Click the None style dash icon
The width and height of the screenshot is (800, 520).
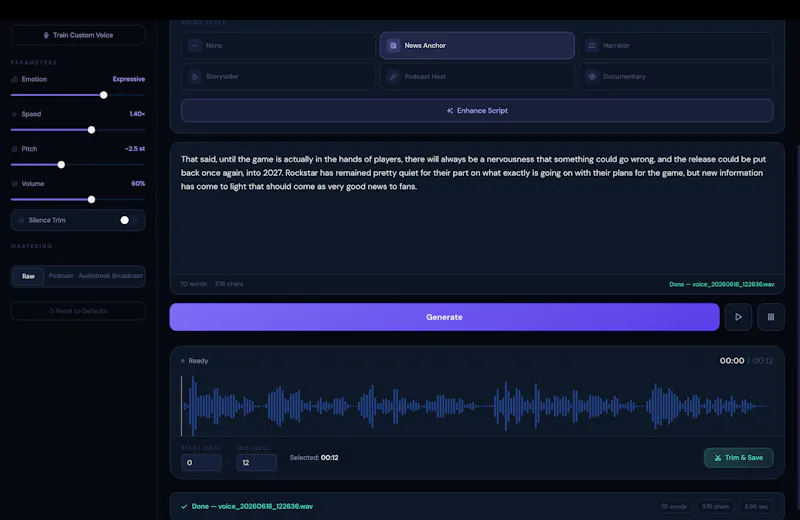click(x=194, y=45)
